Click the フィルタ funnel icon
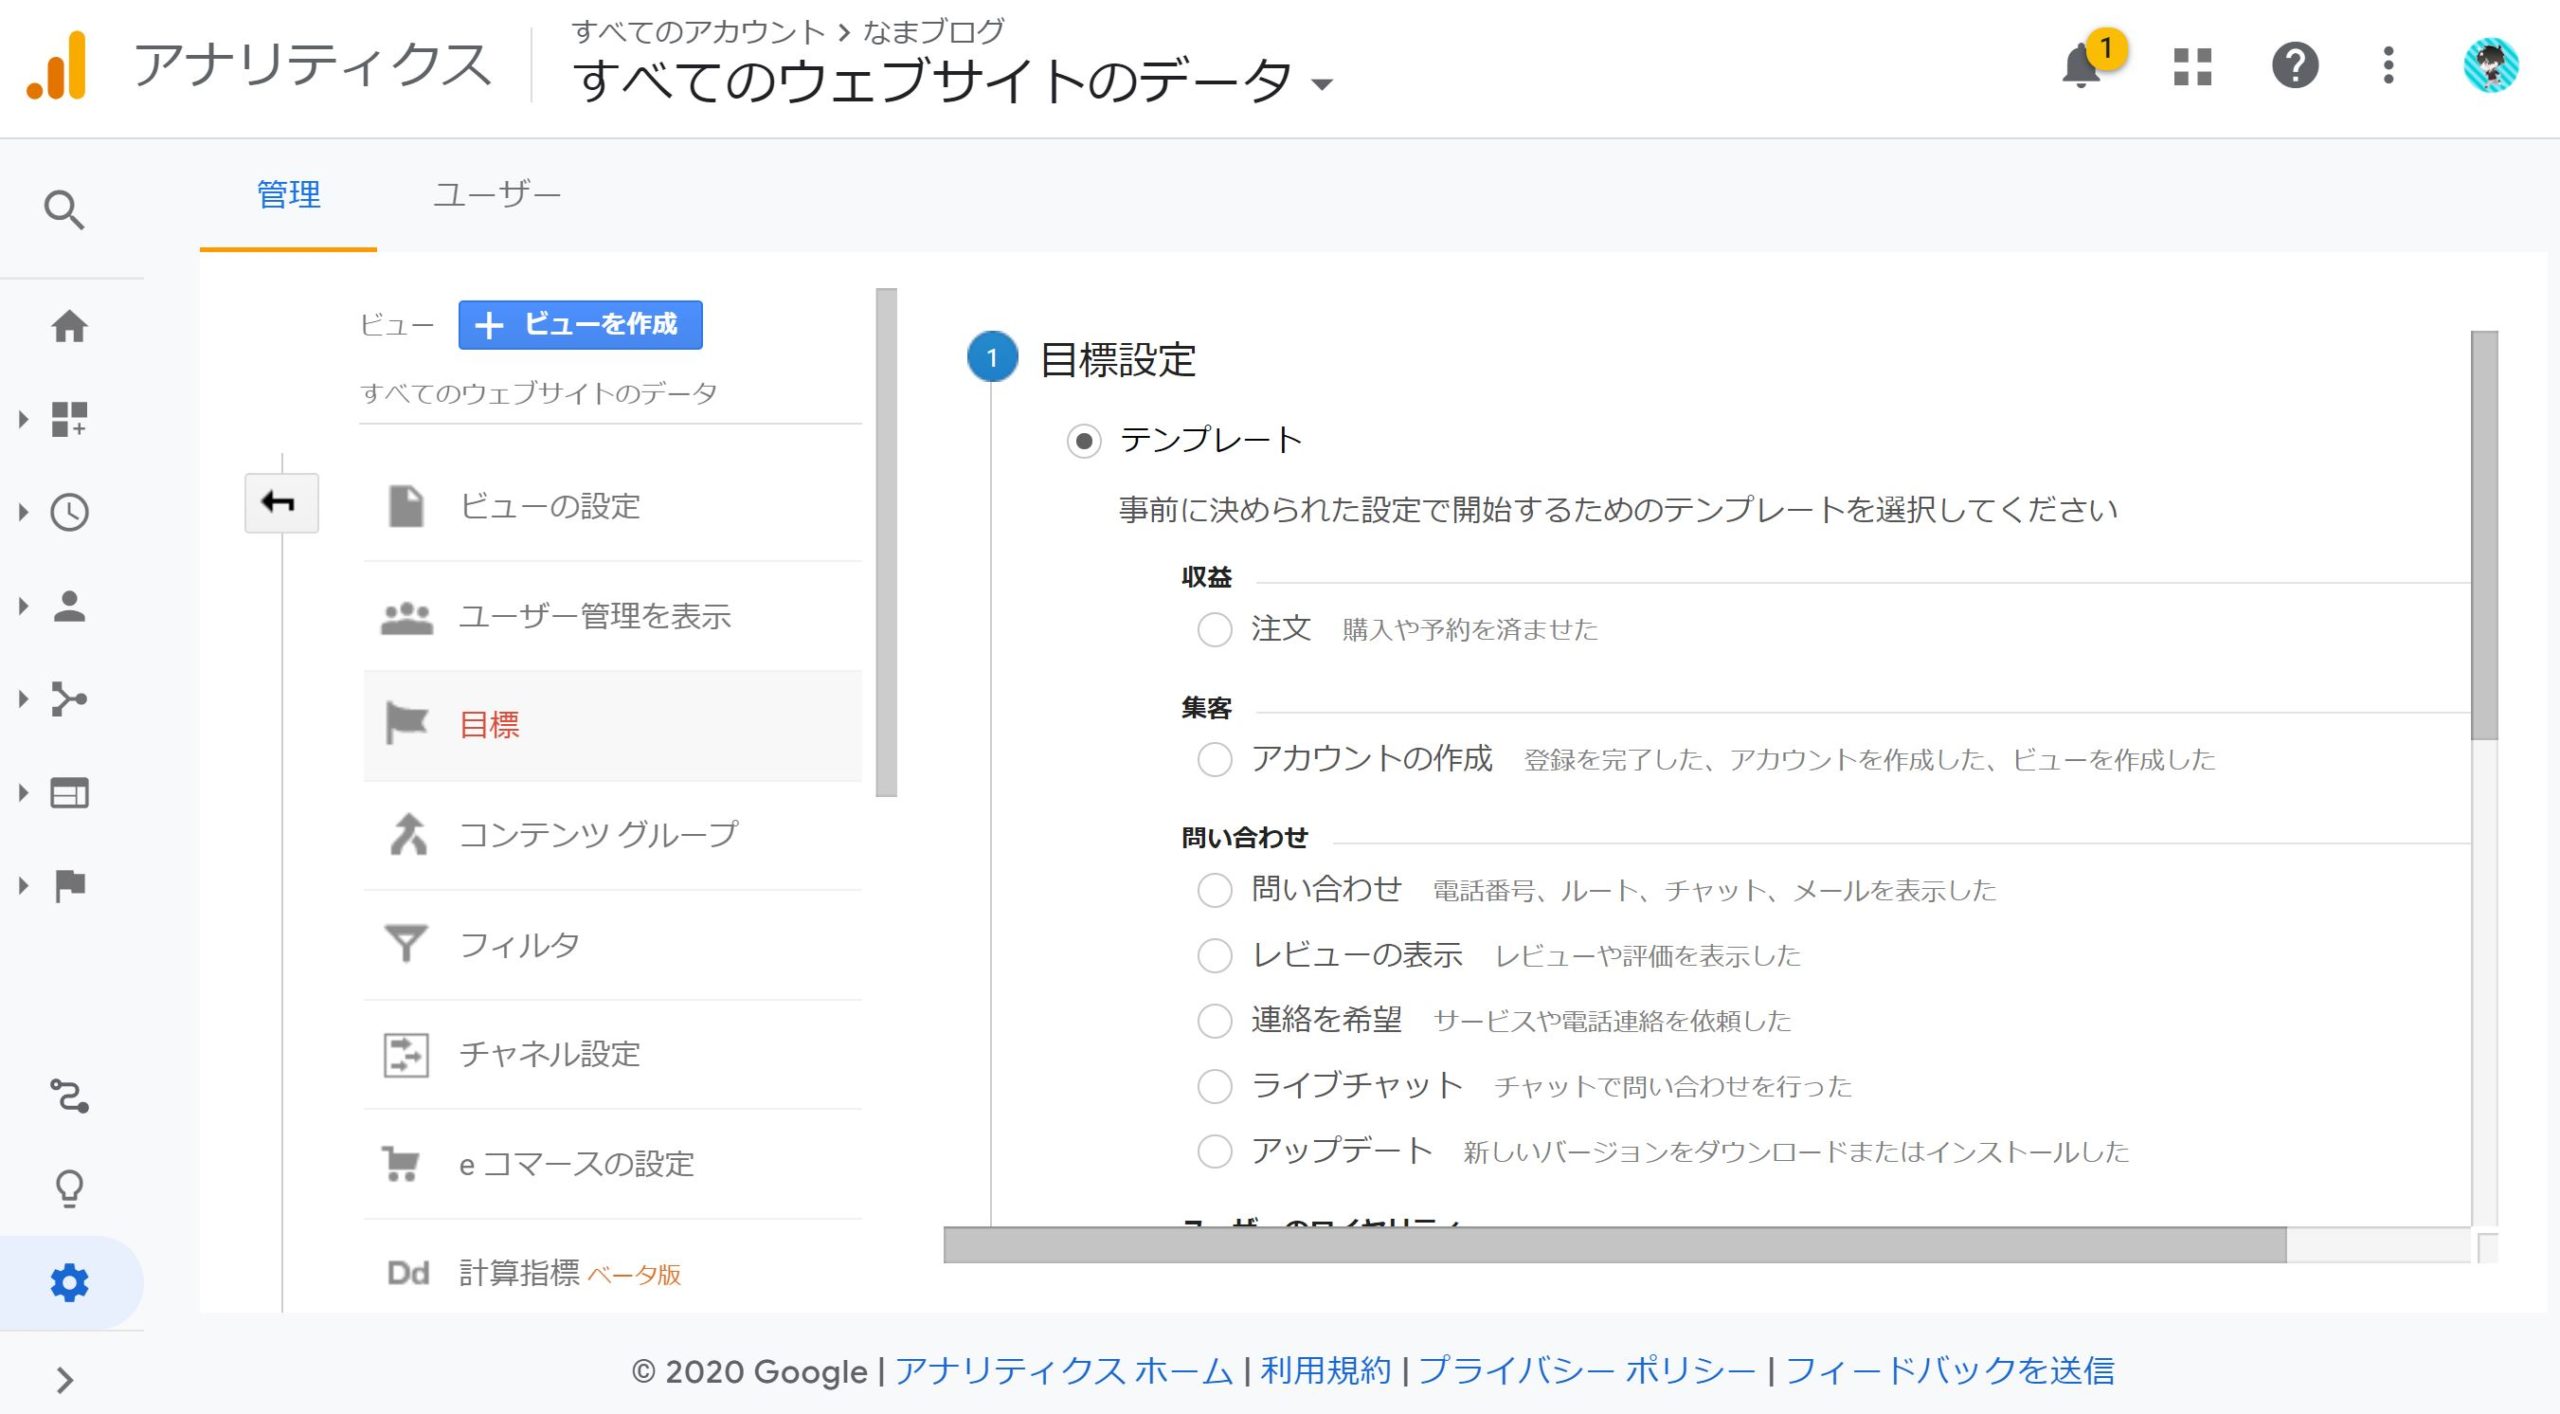This screenshot has height=1414, width=2560. [406, 943]
